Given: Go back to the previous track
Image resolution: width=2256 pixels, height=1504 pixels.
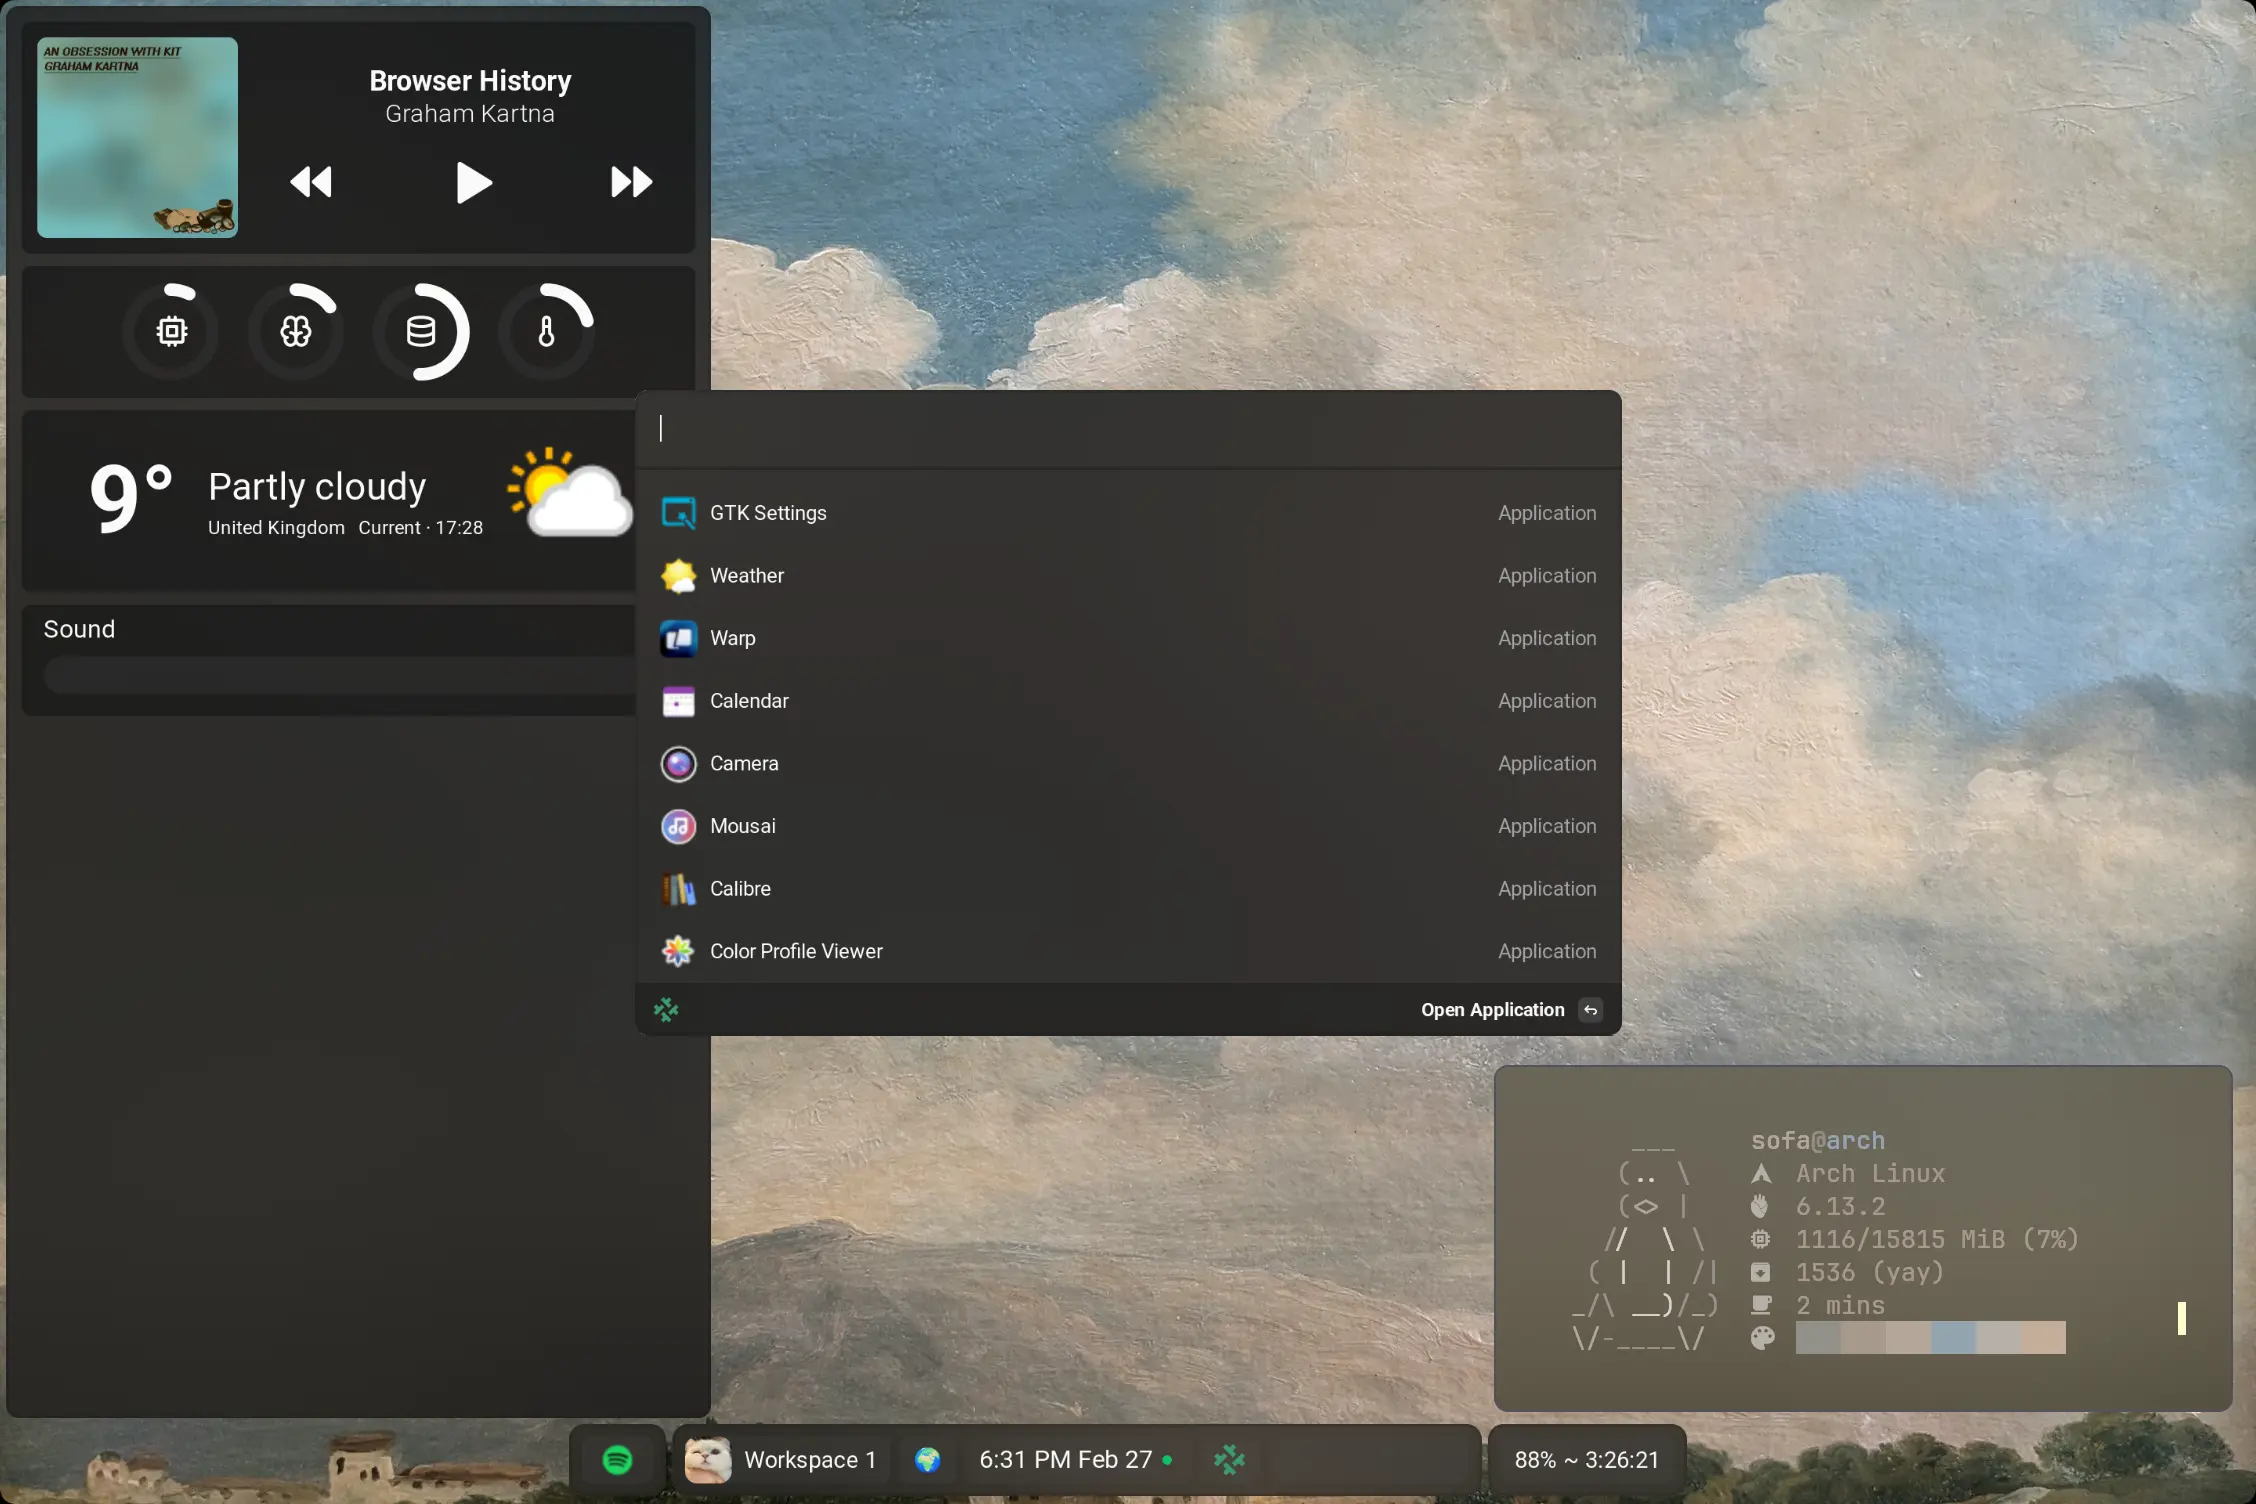Looking at the screenshot, I should pyautogui.click(x=311, y=182).
